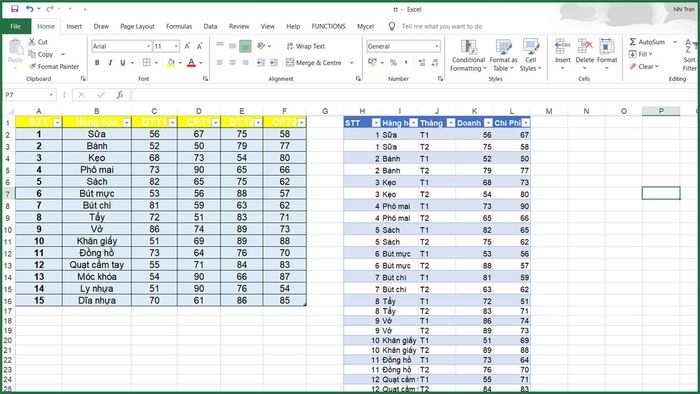Activate the Format Painter
The image size is (700, 394).
pyautogui.click(x=54, y=66)
